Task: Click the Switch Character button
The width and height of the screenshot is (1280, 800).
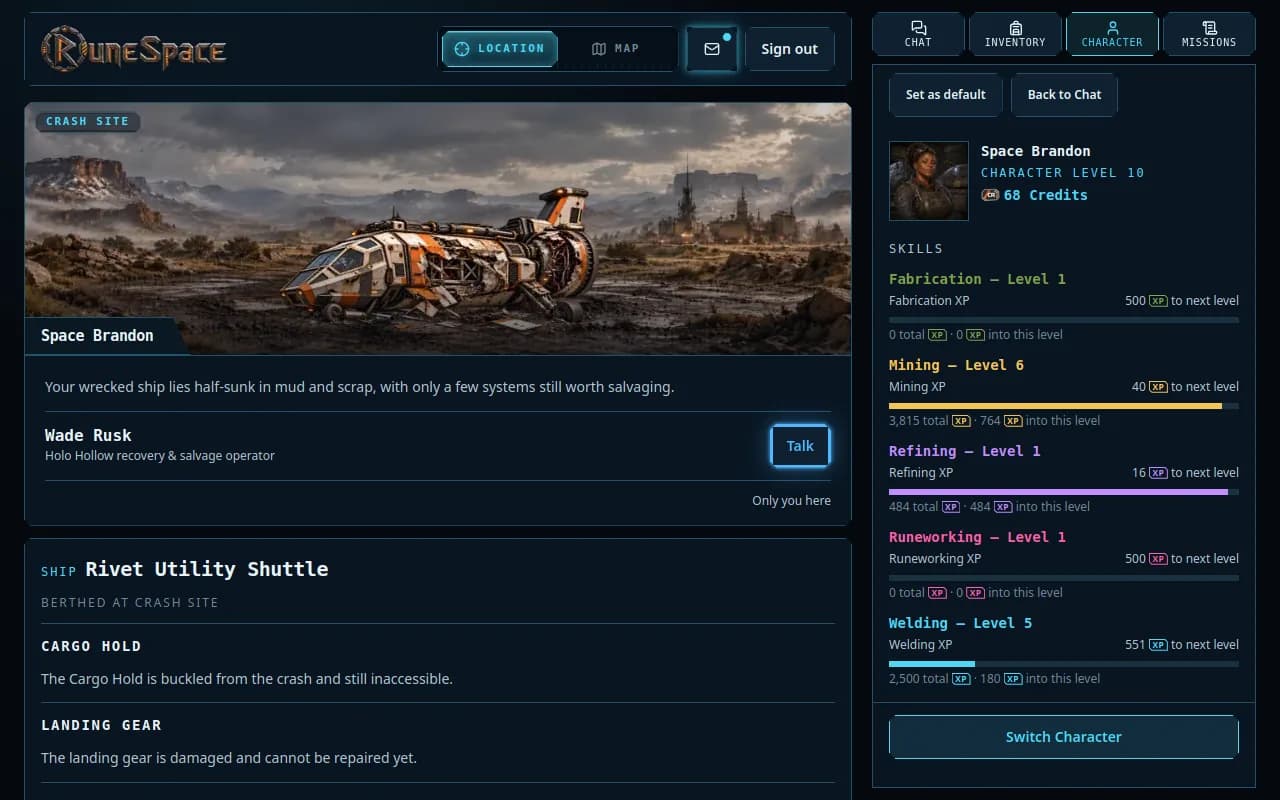Action: click(1064, 737)
